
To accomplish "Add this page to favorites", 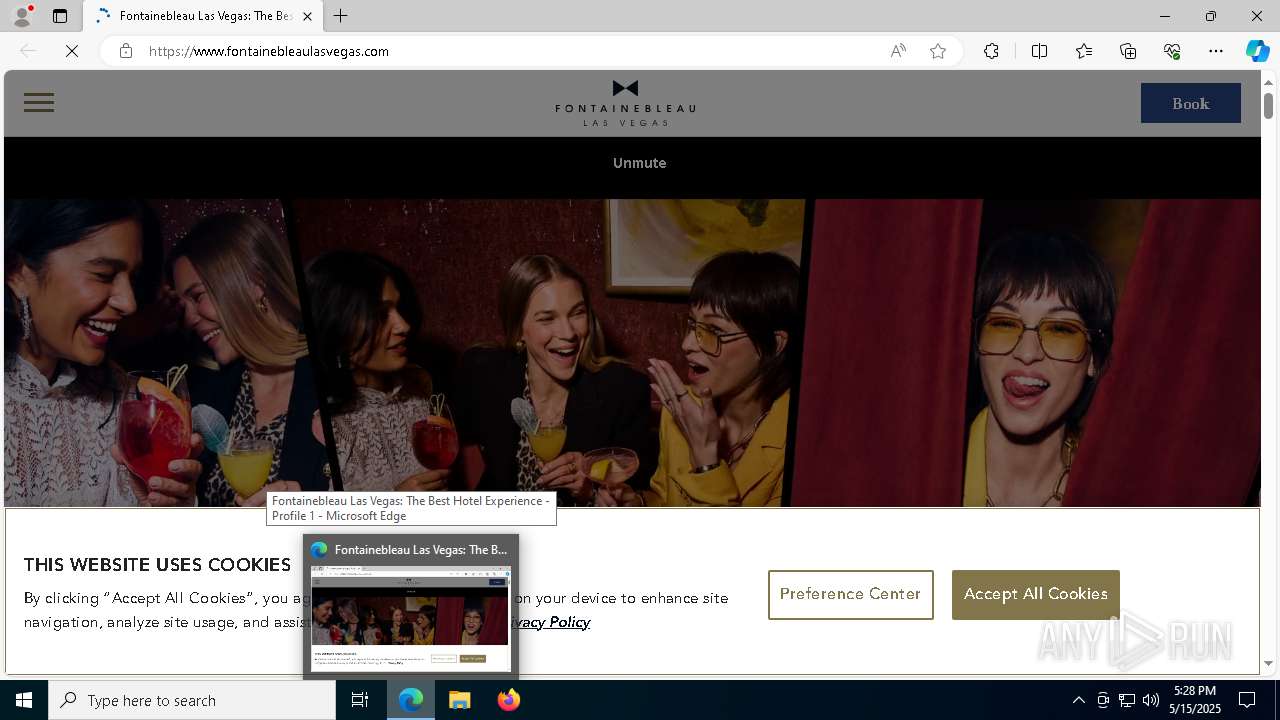I will [x=938, y=51].
